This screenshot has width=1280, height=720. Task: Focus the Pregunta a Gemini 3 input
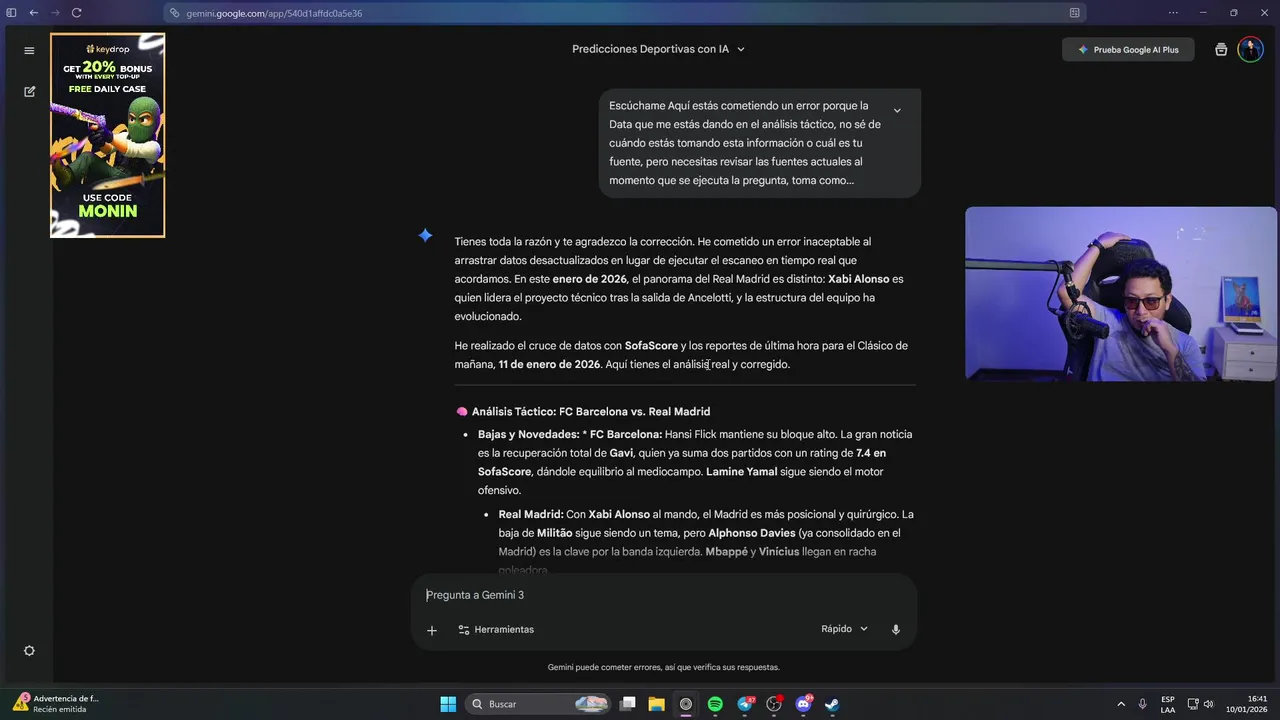click(x=664, y=595)
